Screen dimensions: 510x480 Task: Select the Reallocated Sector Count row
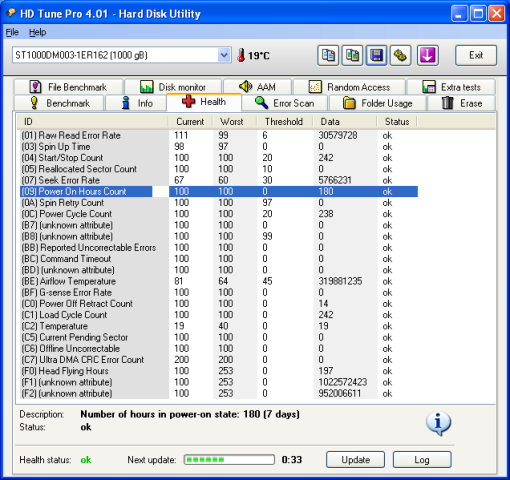pyautogui.click(x=219, y=169)
